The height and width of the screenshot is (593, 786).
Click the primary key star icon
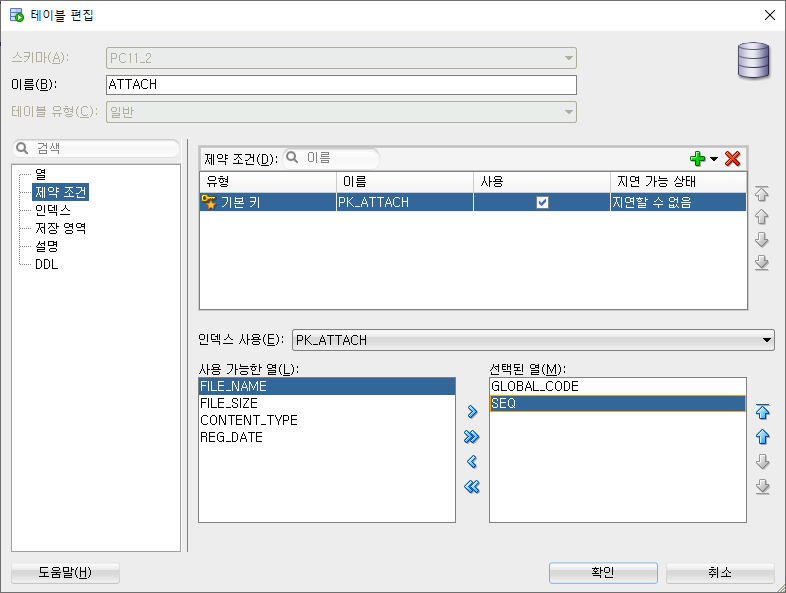[x=209, y=202]
